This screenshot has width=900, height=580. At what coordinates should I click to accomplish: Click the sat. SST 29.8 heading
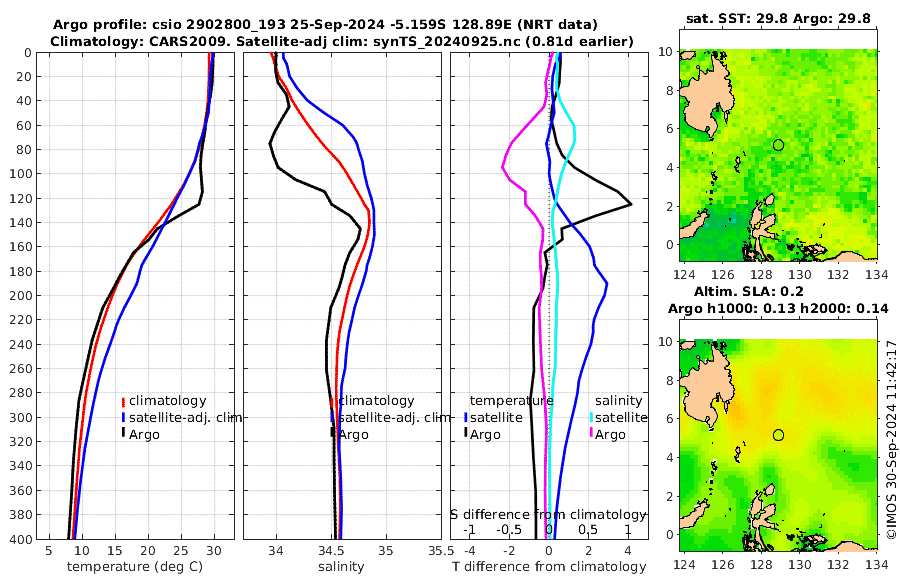(778, 18)
